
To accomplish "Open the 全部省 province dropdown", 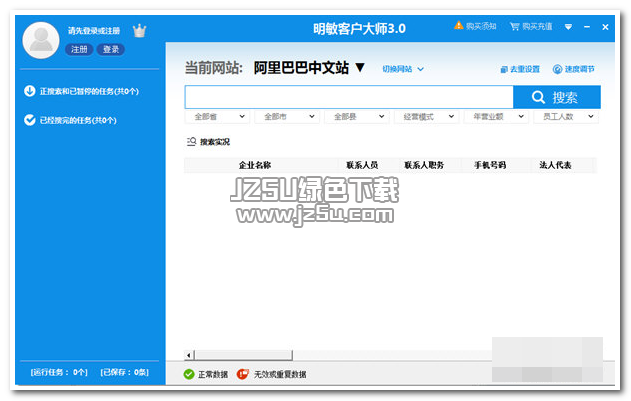I will [217, 117].
